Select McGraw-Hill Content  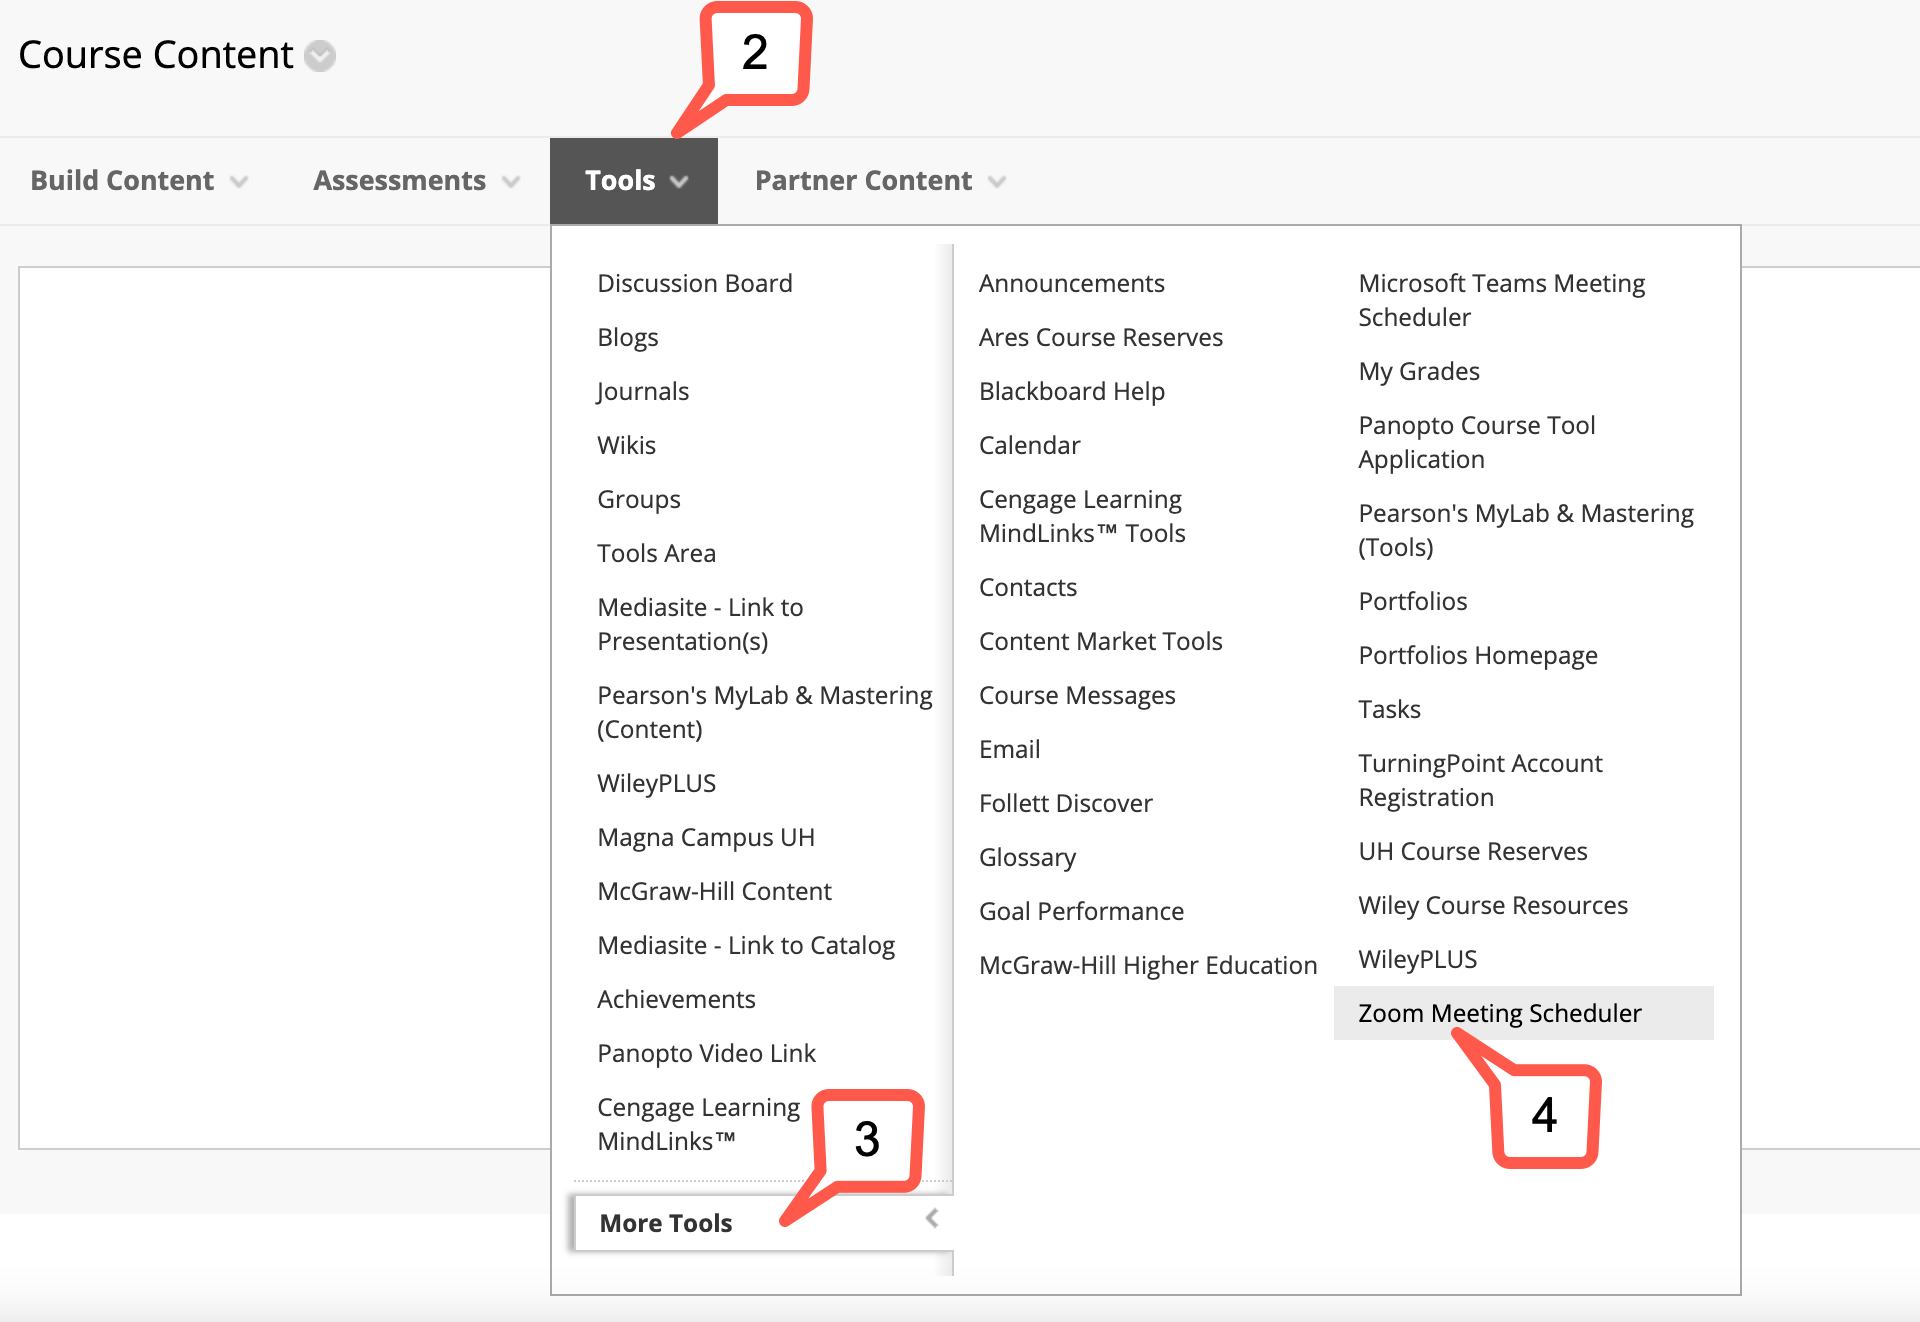[x=715, y=891]
